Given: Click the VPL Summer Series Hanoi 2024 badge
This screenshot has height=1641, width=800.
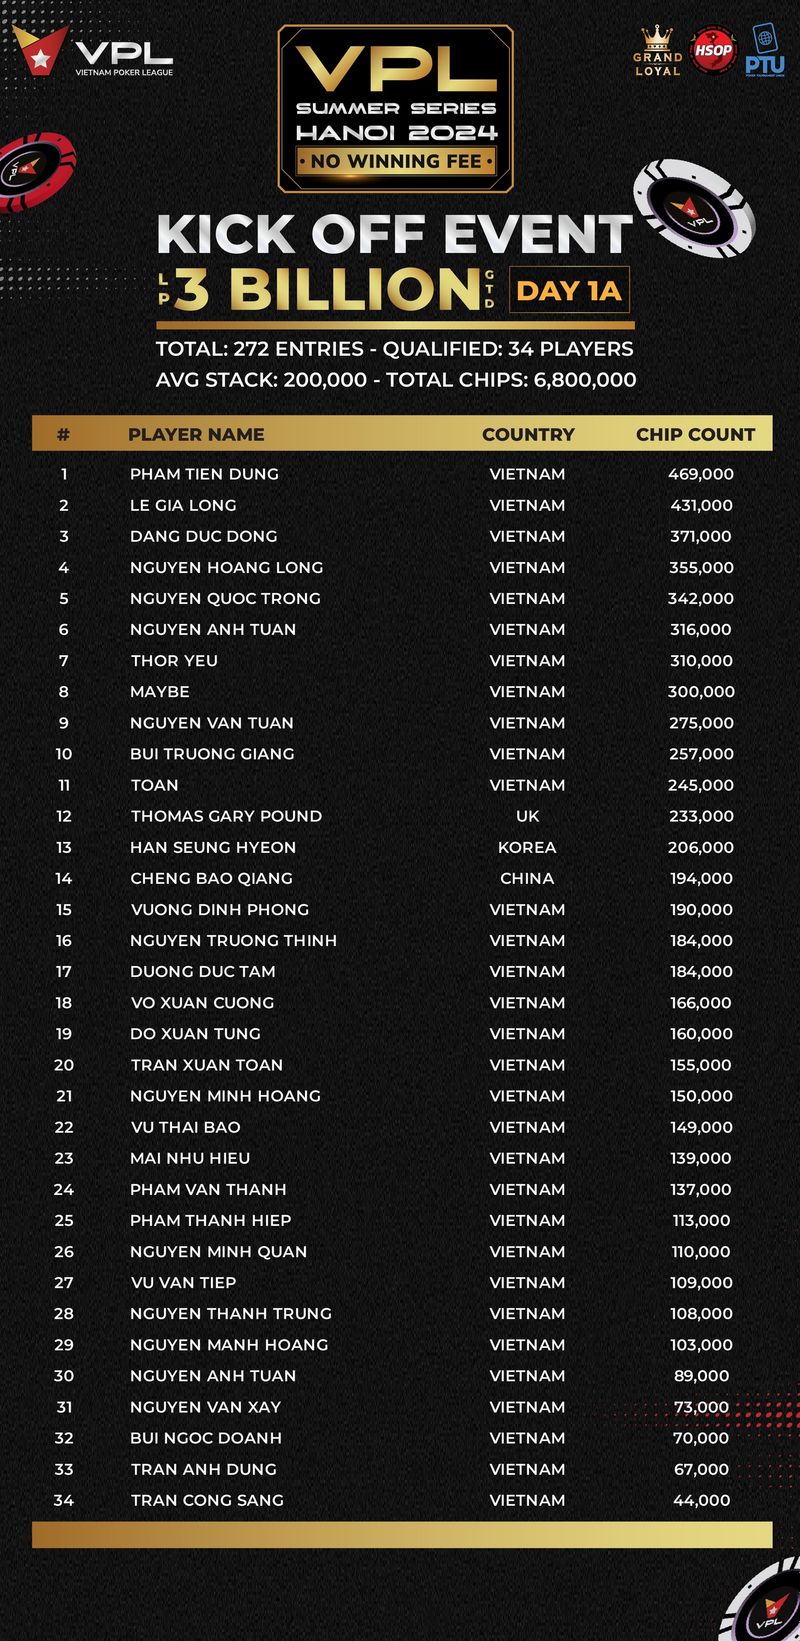Looking at the screenshot, I should [x=396, y=108].
